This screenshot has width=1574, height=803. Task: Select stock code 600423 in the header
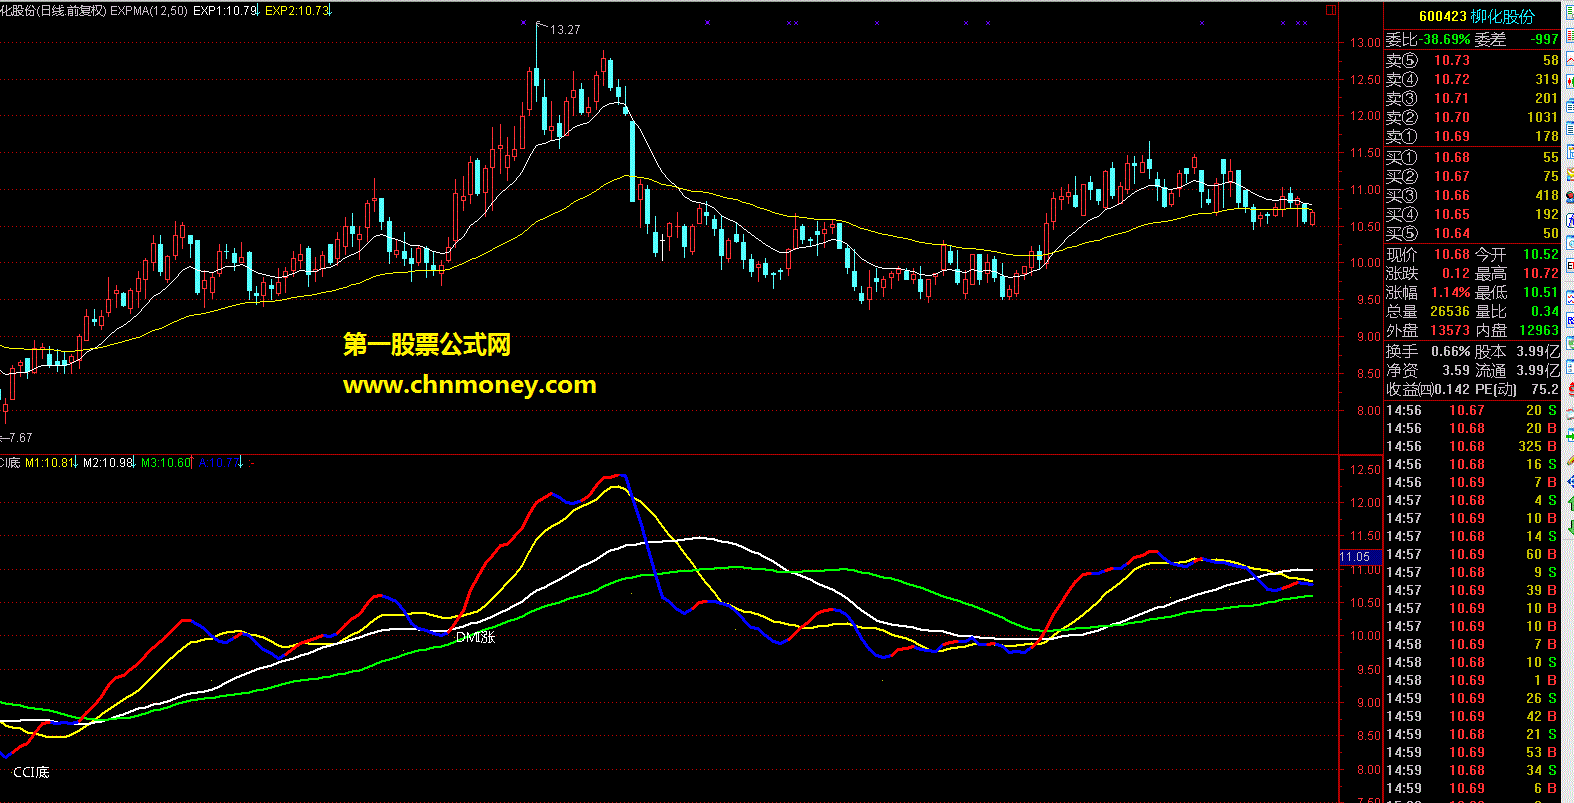click(x=1442, y=16)
